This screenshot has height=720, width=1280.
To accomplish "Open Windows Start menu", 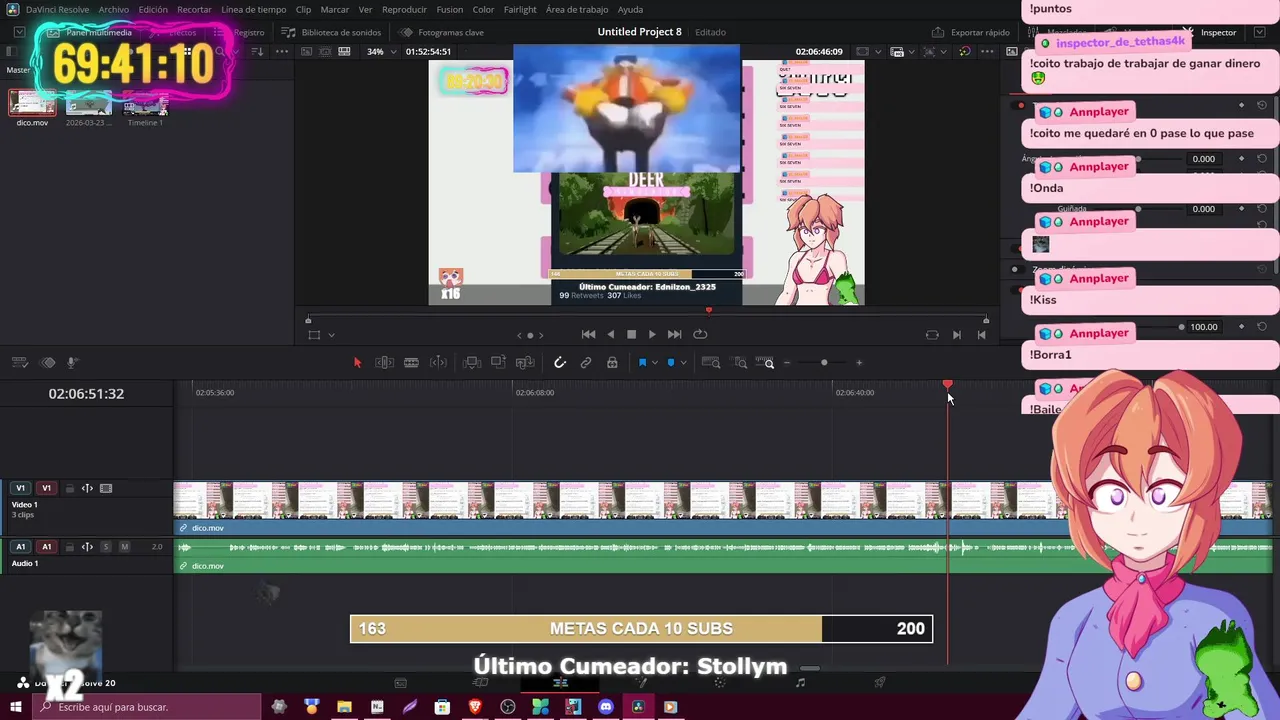I will point(16,707).
